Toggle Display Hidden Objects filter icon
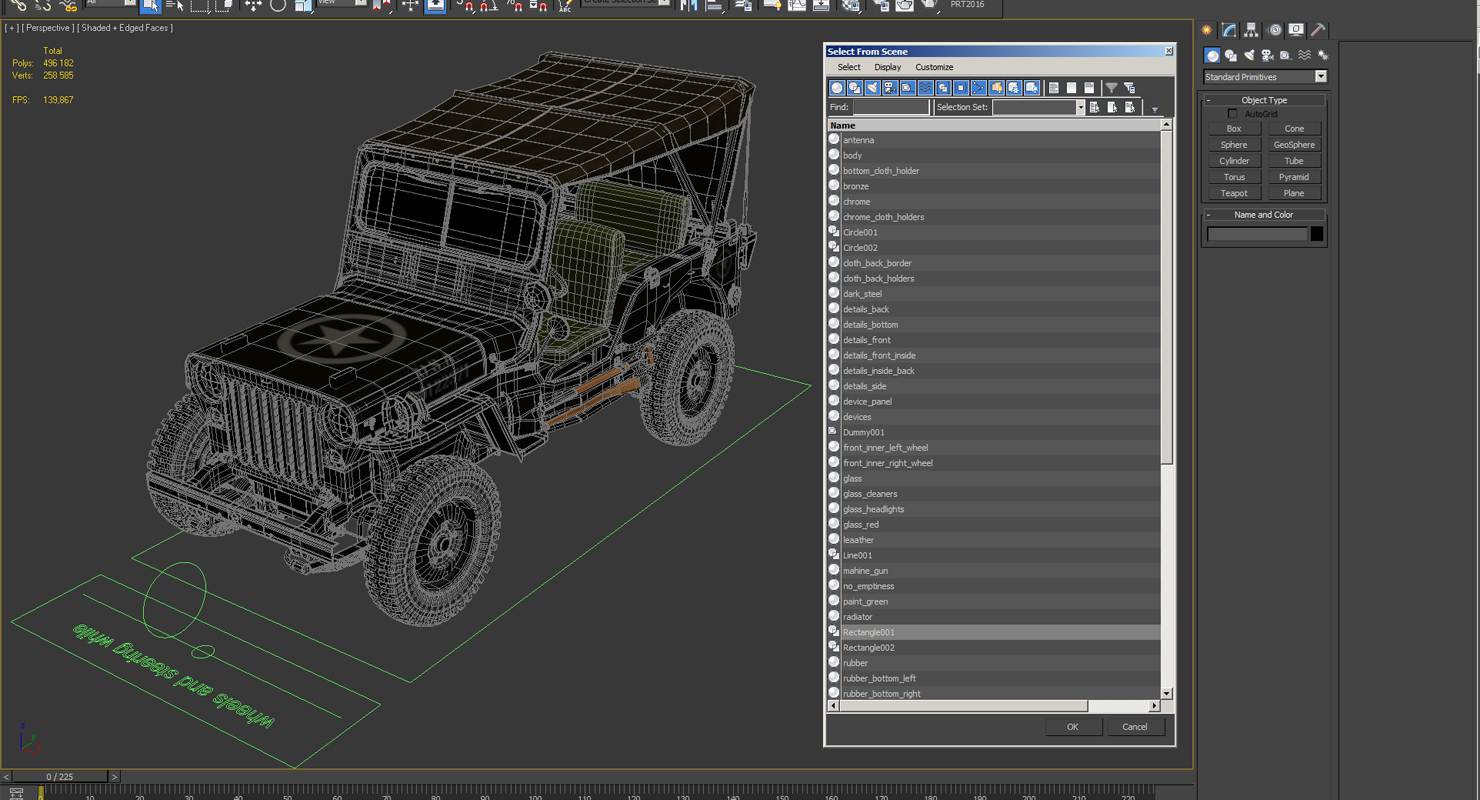The image size is (1480, 800). coord(1032,88)
